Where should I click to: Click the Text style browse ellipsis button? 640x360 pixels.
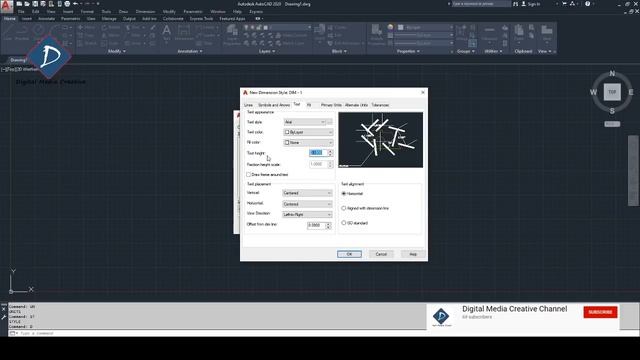click(330, 122)
